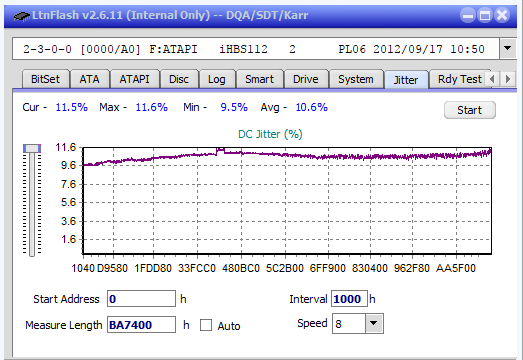The width and height of the screenshot is (523, 360).
Task: Open the drive selection dropdown
Action: pos(508,48)
